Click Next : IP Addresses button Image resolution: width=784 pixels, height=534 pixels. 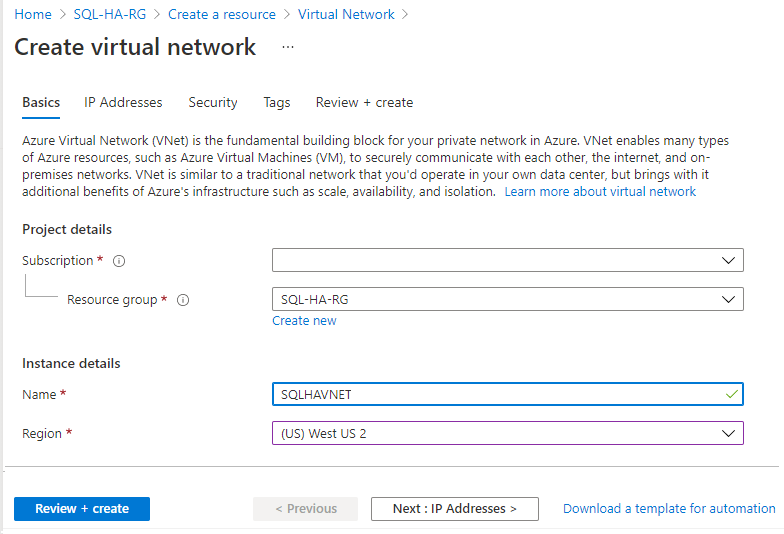point(454,509)
